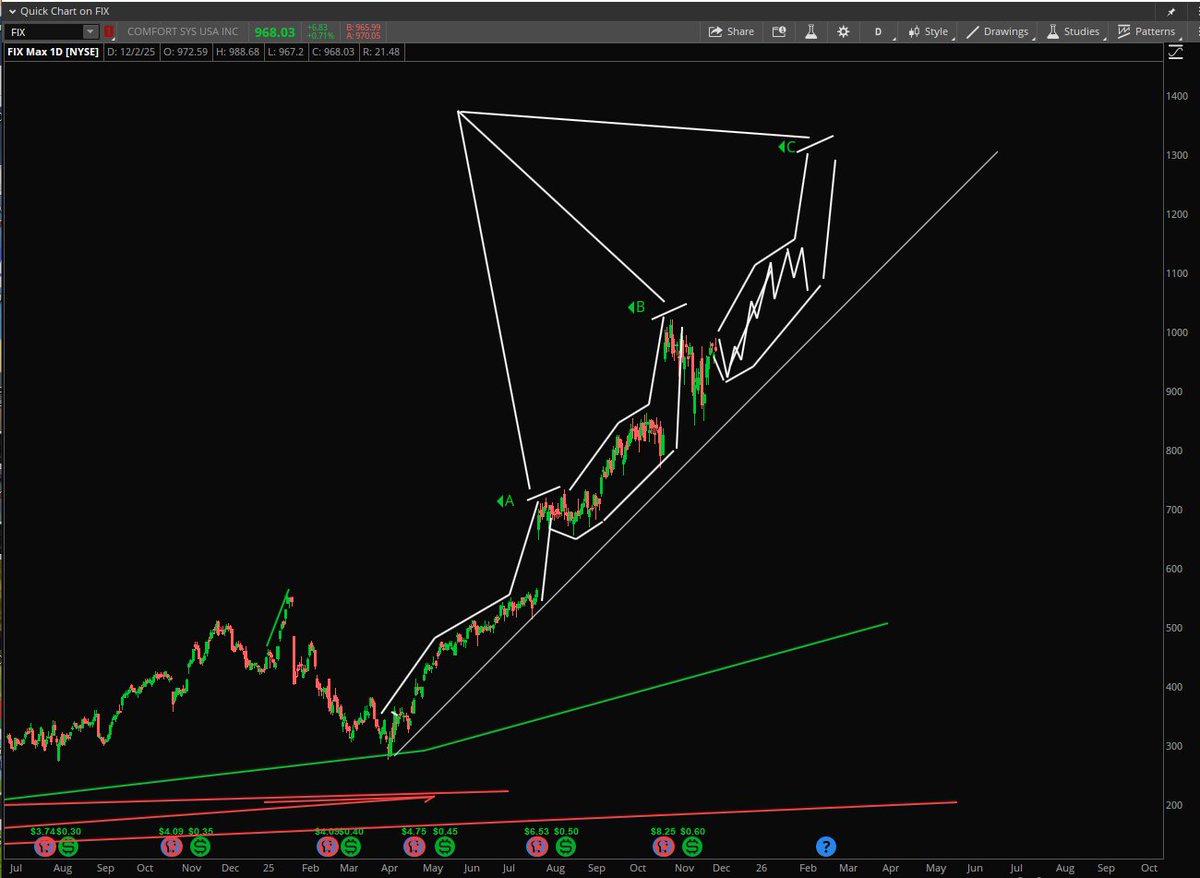The image size is (1200, 878).
Task: Click the Oct label at time axis end
Action: coord(1149,869)
